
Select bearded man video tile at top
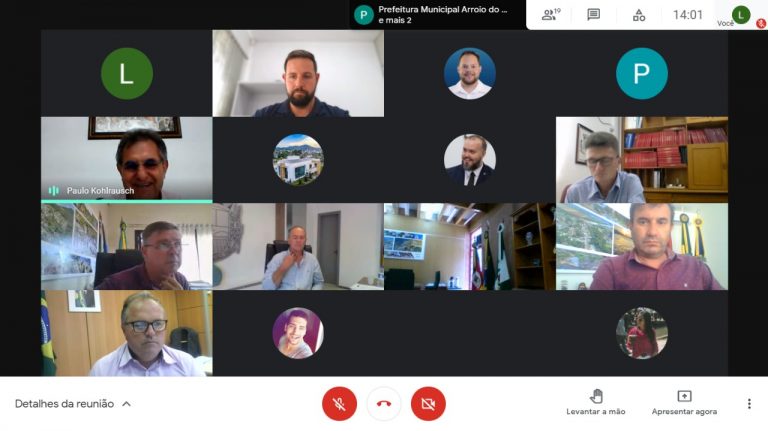pyautogui.click(x=298, y=73)
